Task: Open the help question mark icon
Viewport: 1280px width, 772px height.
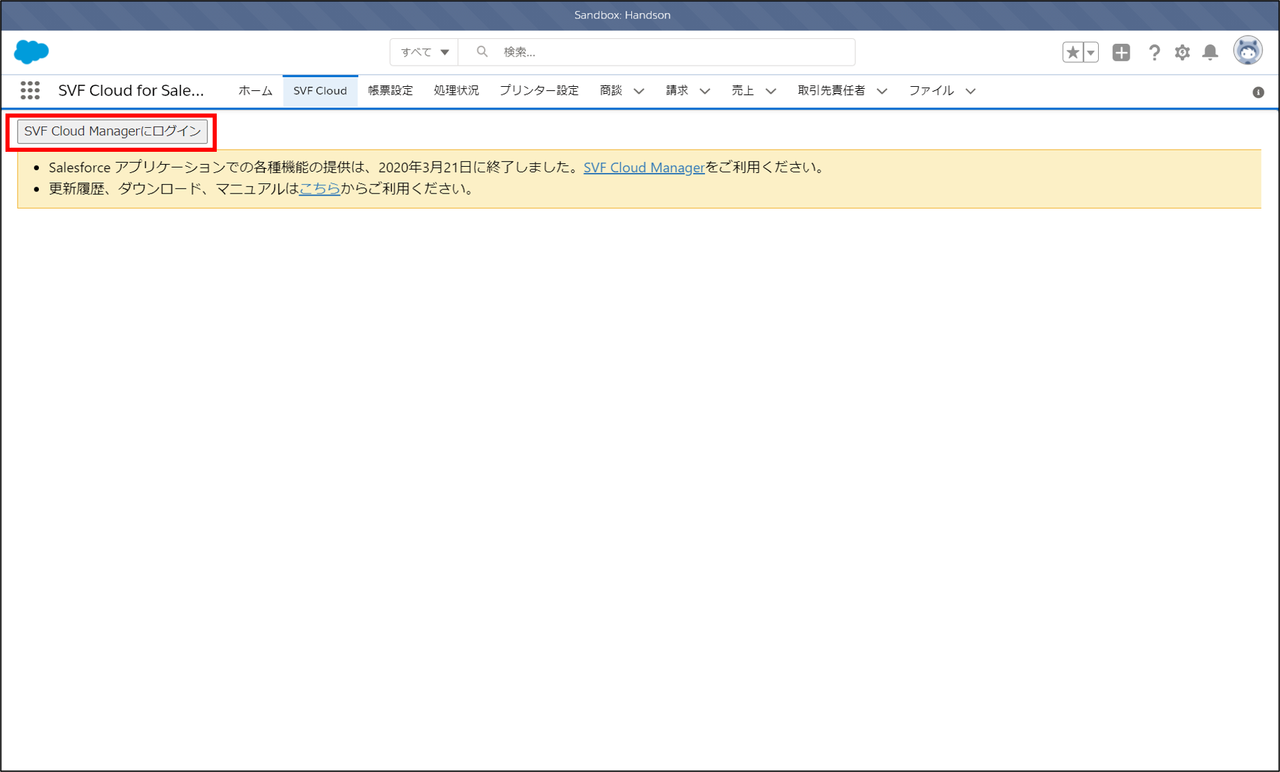Action: coord(1154,52)
